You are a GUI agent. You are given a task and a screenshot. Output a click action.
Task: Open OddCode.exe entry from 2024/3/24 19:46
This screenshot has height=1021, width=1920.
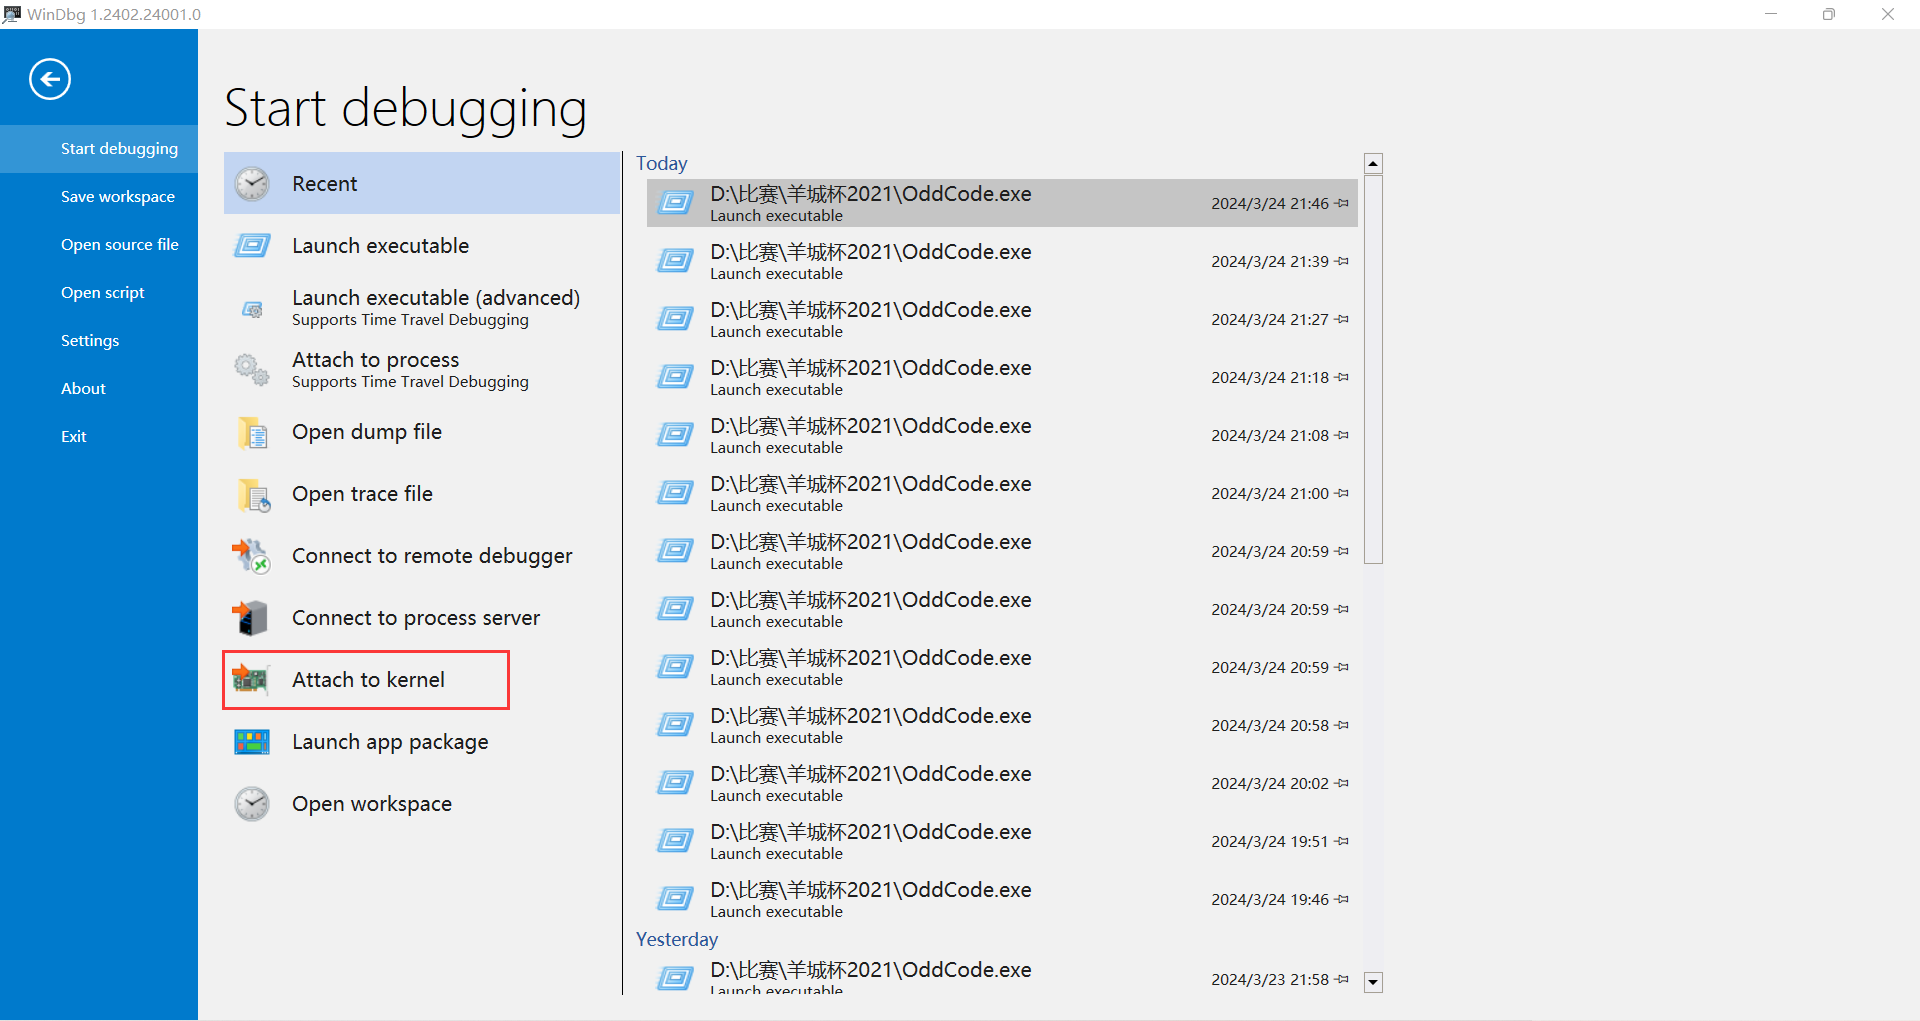coord(1002,899)
